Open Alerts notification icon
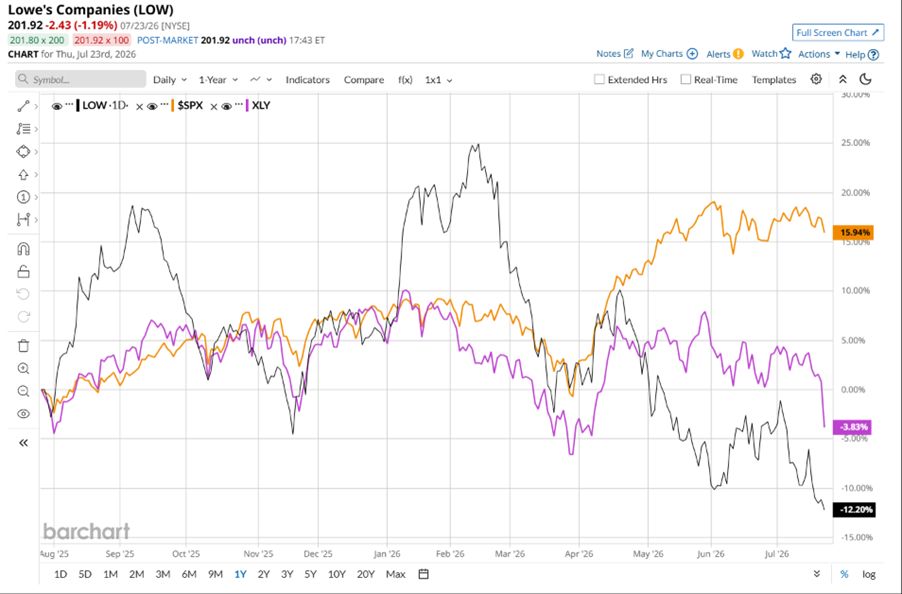The image size is (902, 594). click(738, 54)
